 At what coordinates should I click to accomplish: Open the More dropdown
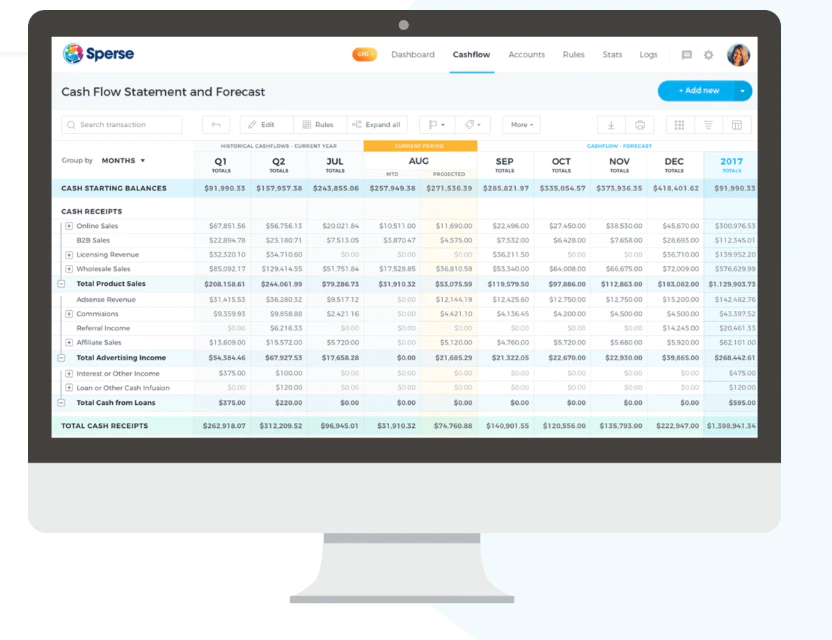(522, 125)
